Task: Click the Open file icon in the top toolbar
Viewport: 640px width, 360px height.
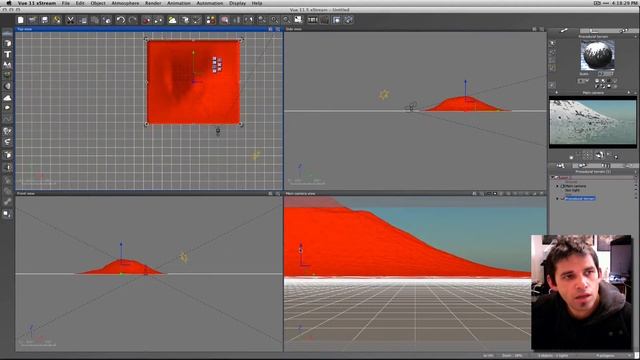Action: click(32, 20)
